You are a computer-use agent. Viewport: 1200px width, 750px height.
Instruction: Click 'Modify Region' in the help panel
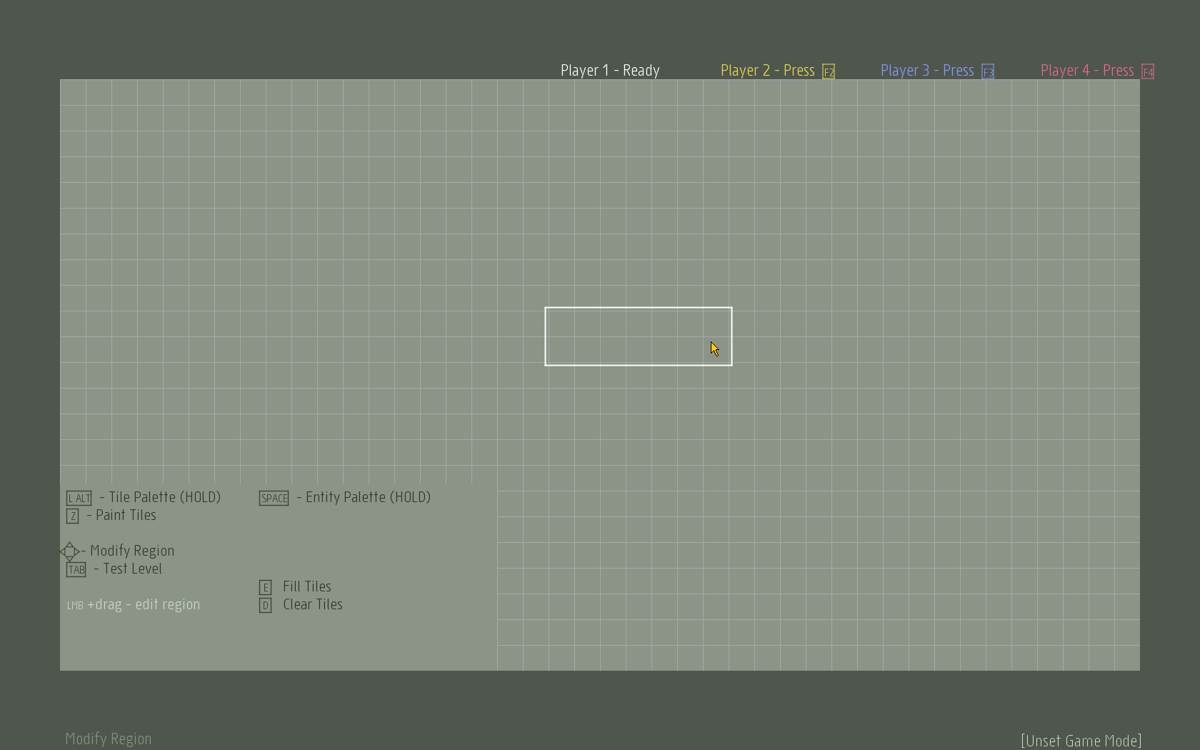click(x=132, y=551)
